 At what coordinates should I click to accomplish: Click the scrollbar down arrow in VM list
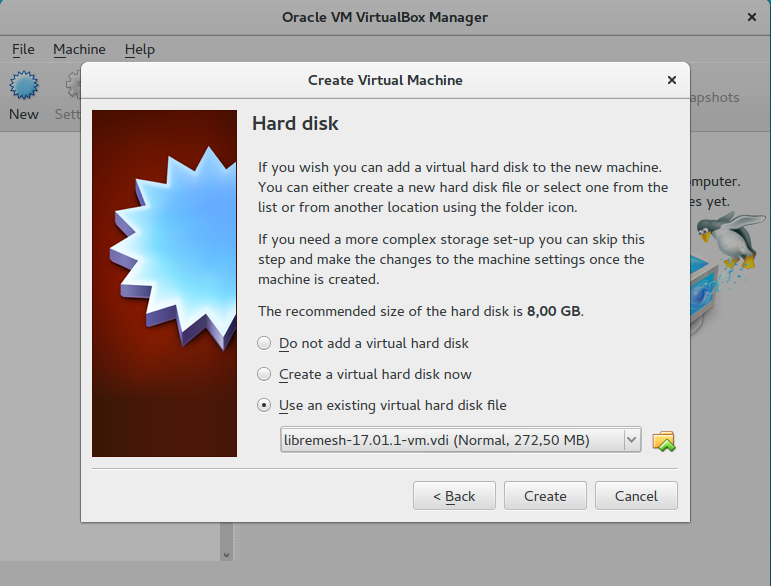(226, 555)
